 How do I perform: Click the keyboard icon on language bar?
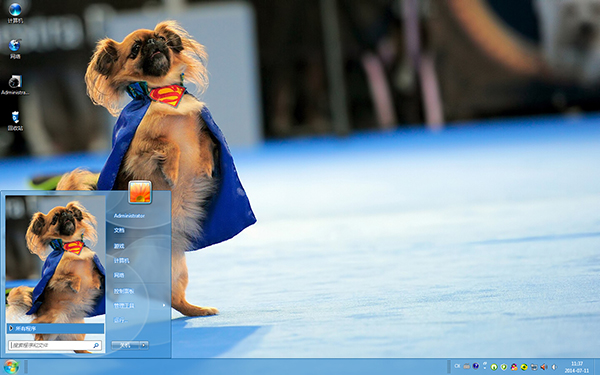[x=466, y=367]
